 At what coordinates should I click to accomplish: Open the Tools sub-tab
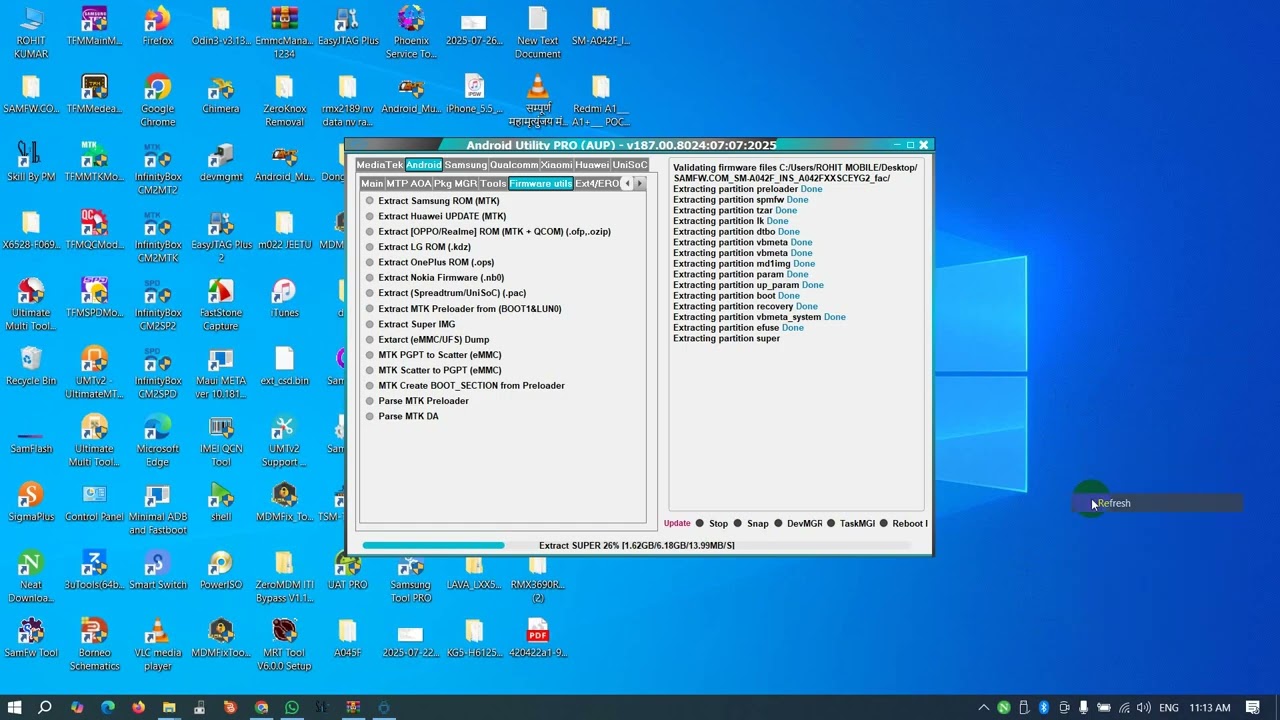click(493, 184)
